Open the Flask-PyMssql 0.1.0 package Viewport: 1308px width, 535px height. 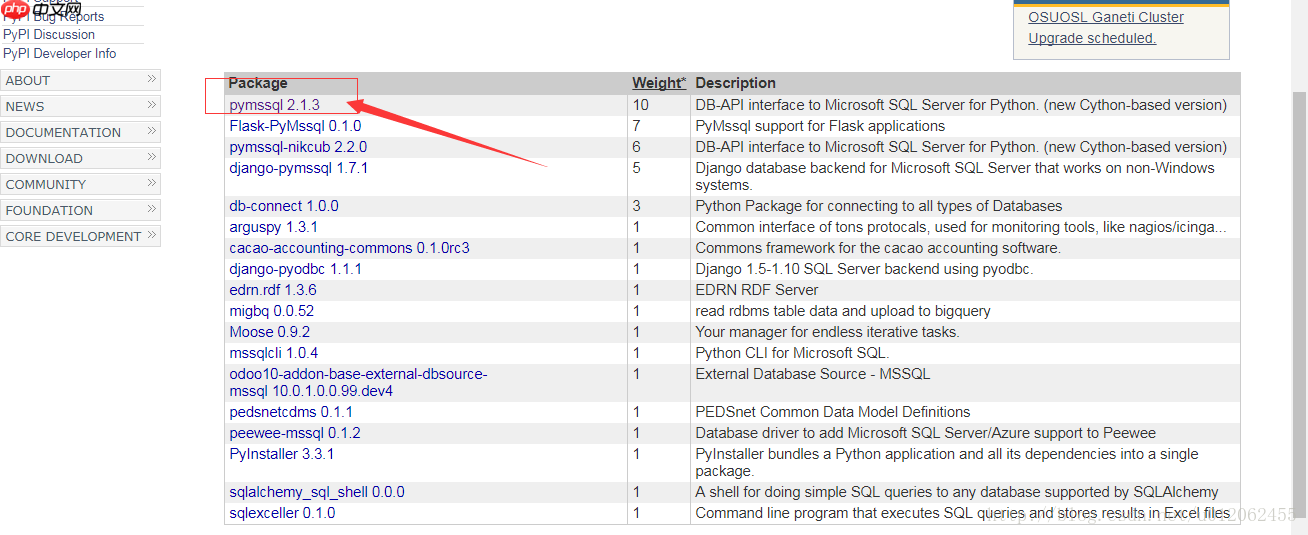point(295,126)
